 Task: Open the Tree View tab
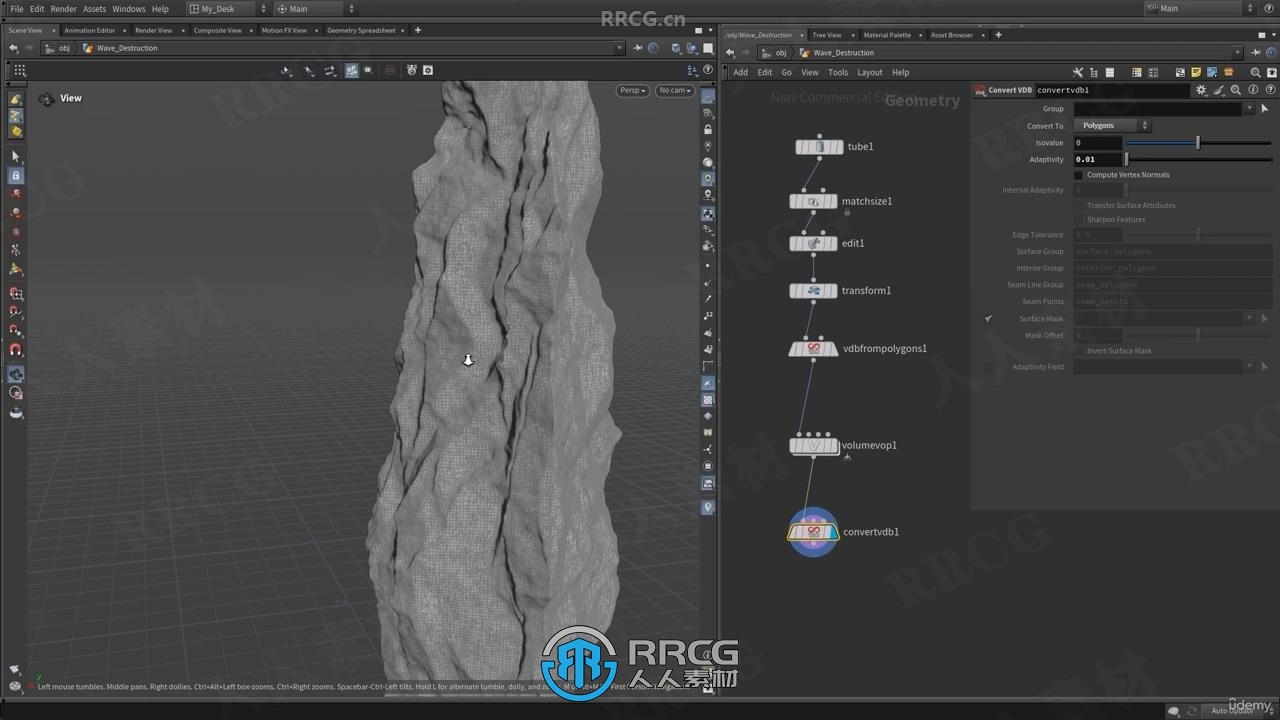[x=827, y=35]
